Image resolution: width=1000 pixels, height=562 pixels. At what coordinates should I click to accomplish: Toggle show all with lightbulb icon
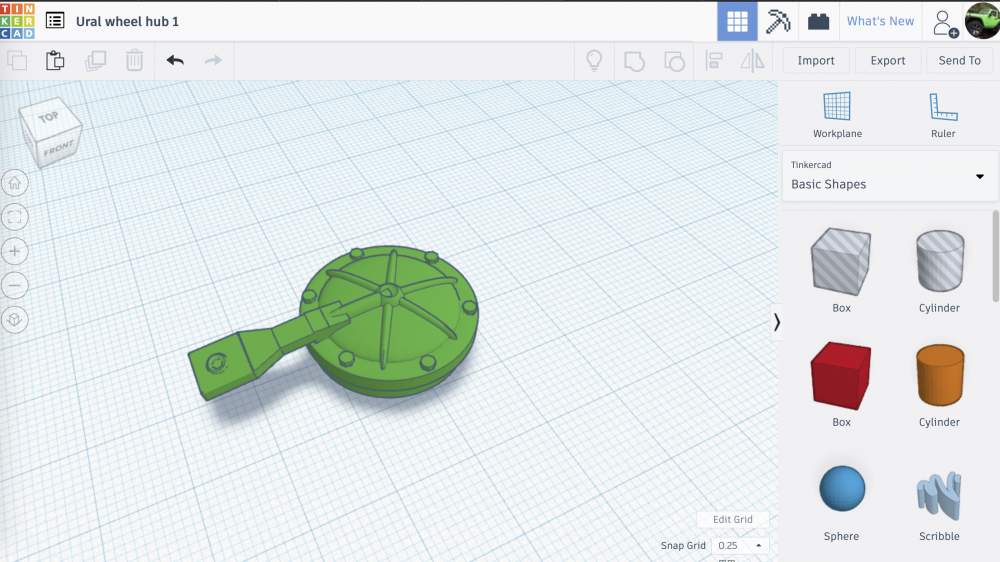pos(594,61)
